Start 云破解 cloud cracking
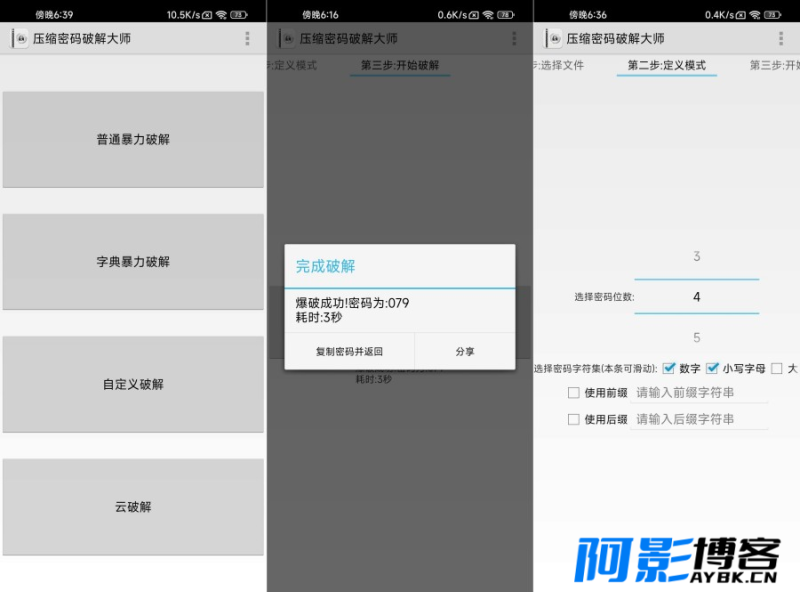Viewport: 800px width, 592px height. [x=133, y=507]
